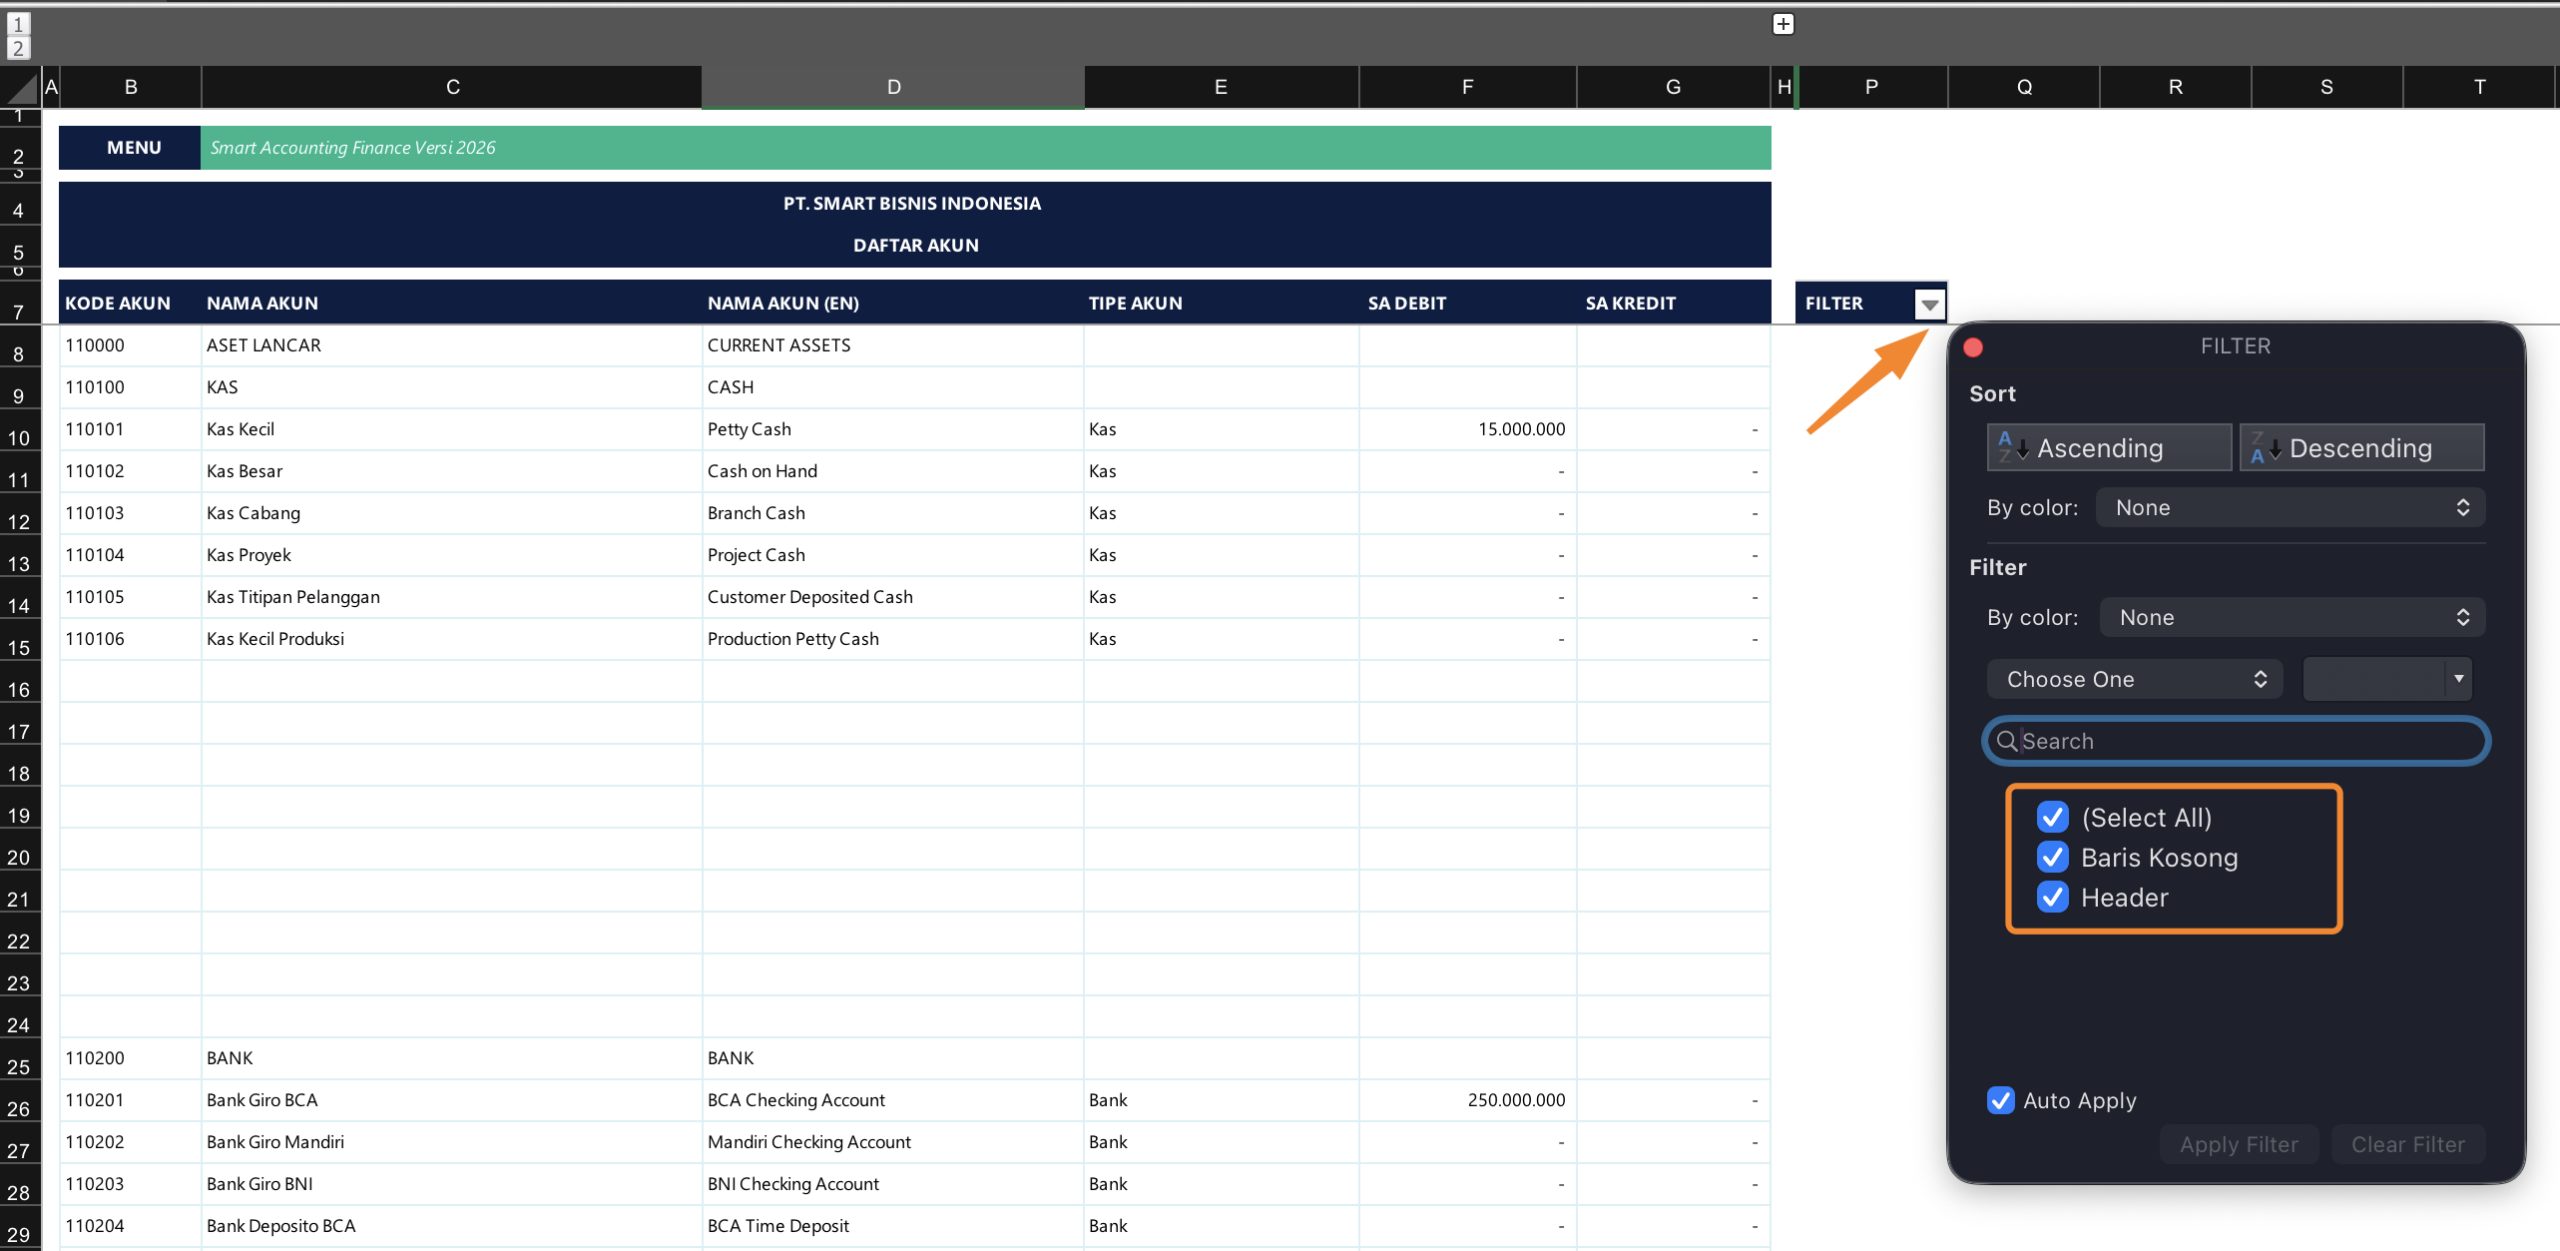The image size is (2560, 1251).
Task: Click the MENU button on the sheet
Action: pyautogui.click(x=133, y=148)
